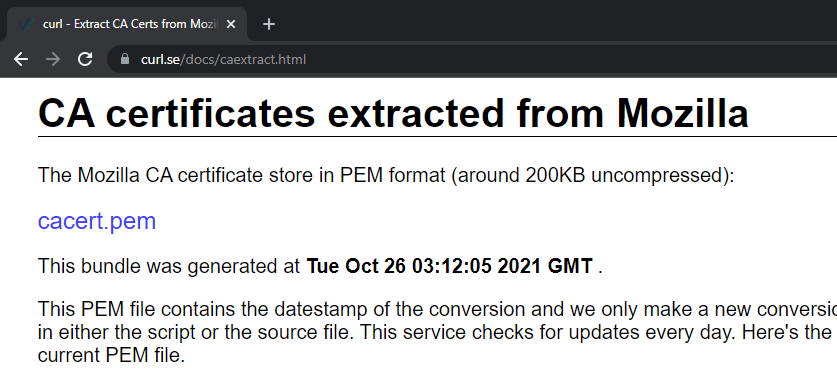Click the 'curl.se' domain in the URL
The image size is (837, 378).
pos(160,59)
